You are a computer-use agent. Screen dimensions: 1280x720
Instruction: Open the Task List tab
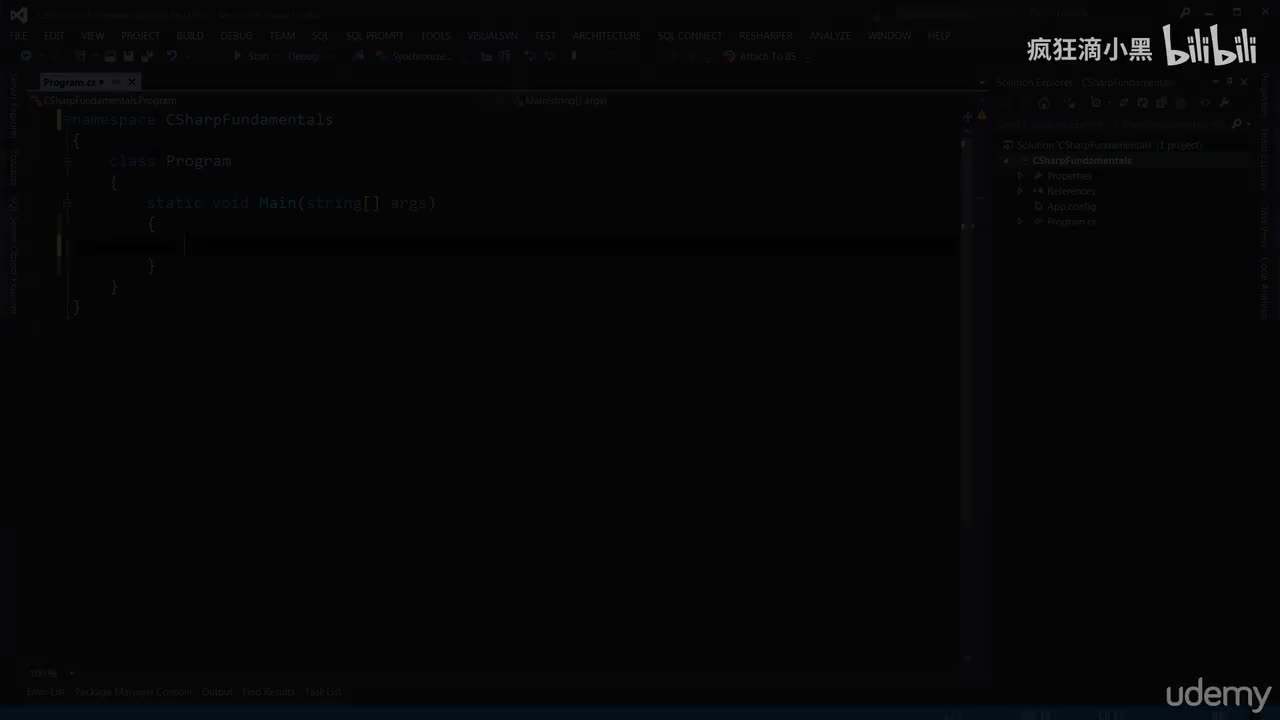click(x=323, y=692)
